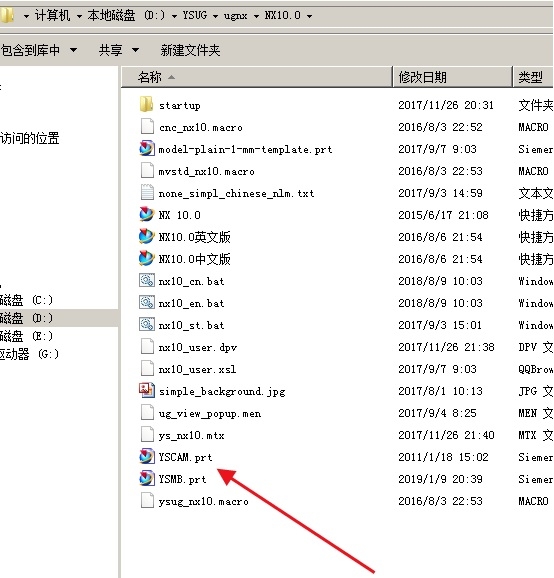The width and height of the screenshot is (554, 578).
Task: Go to ugnx folder in breadcrumb
Action: pyautogui.click(x=236, y=16)
